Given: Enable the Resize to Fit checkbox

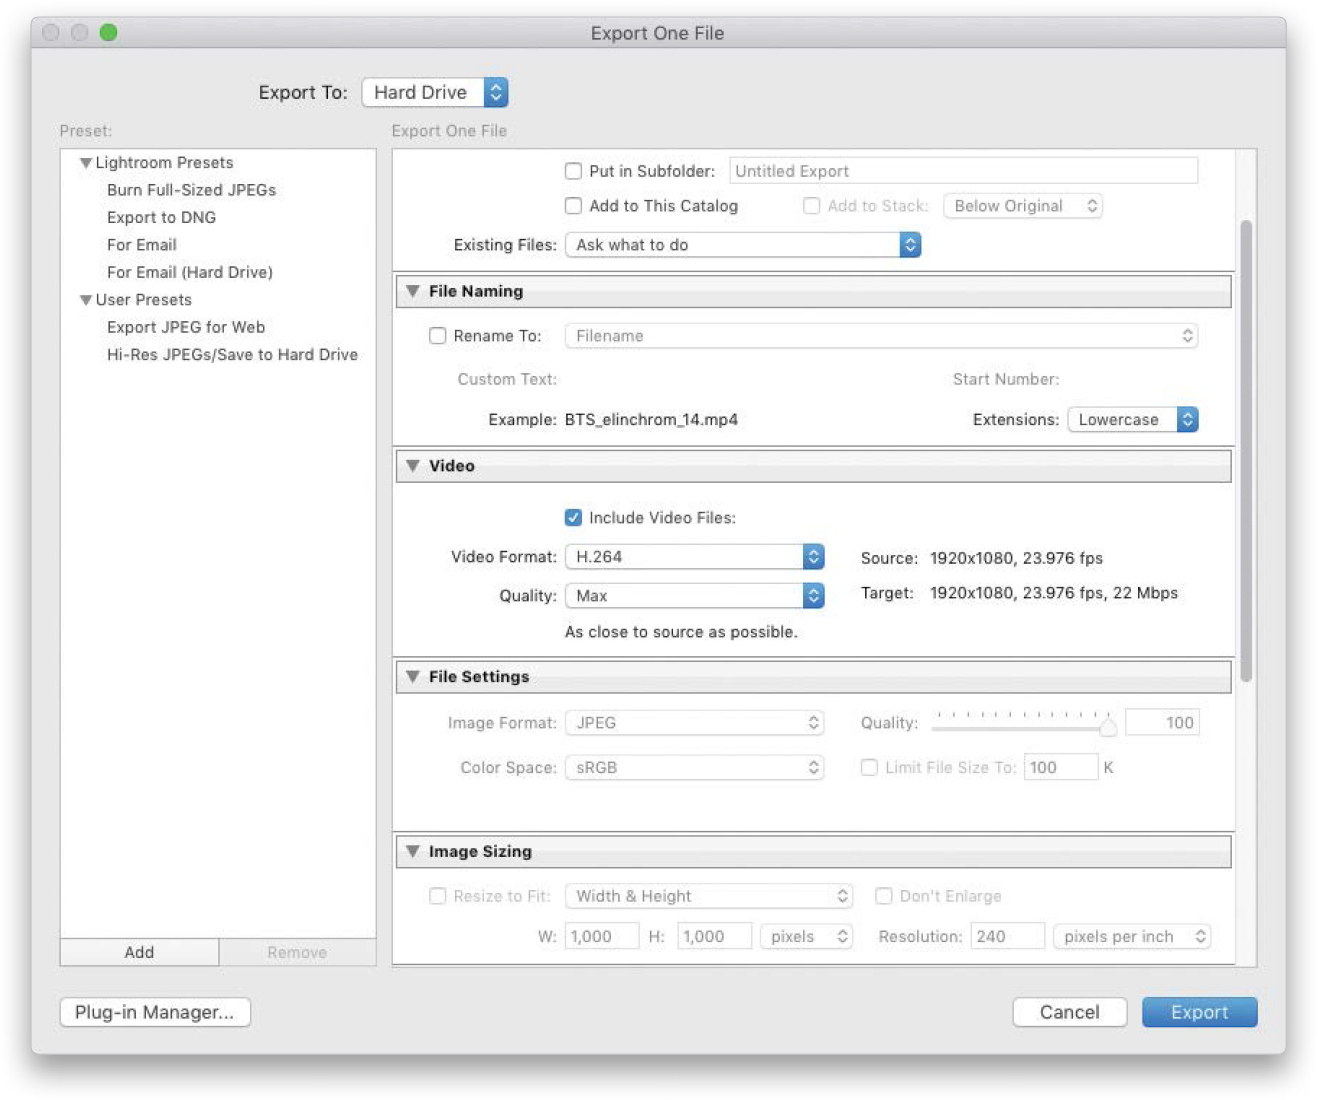Looking at the screenshot, I should point(437,896).
